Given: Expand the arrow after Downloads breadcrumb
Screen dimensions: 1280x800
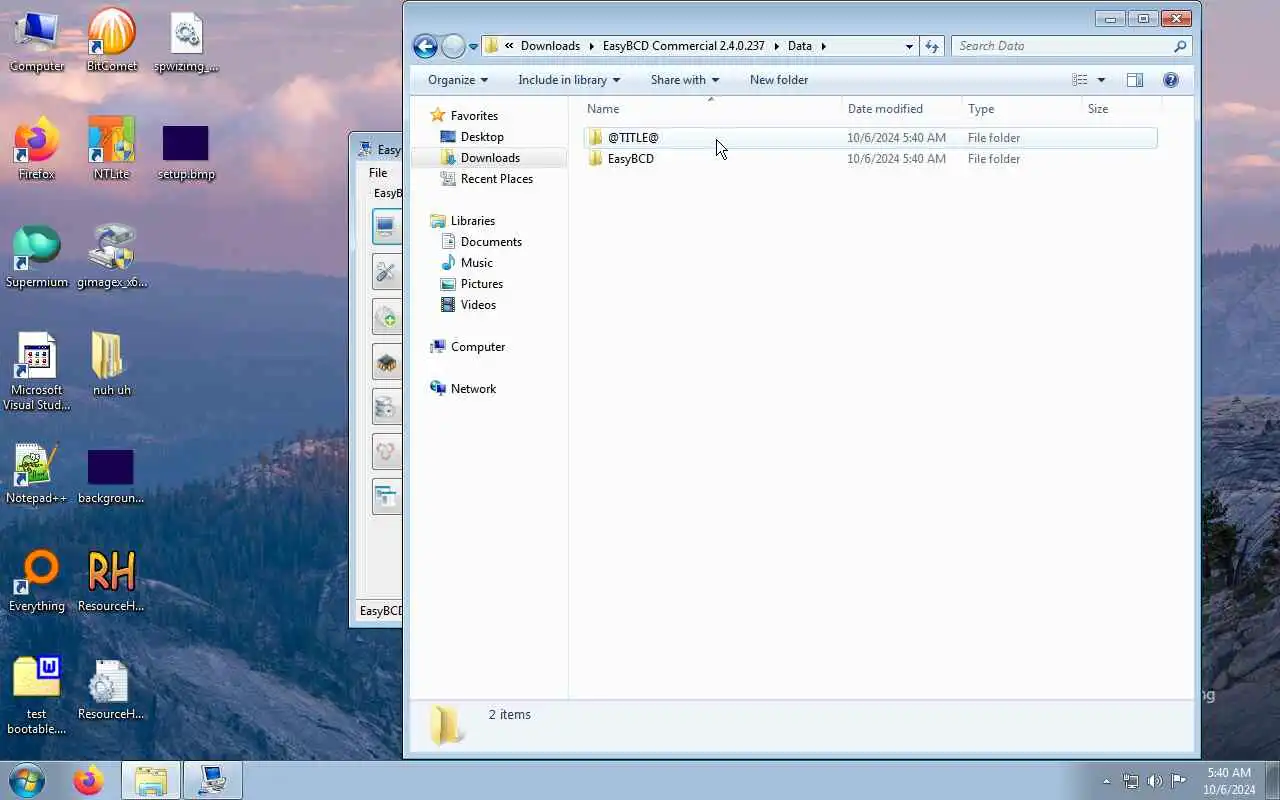Looking at the screenshot, I should click(x=591, y=46).
